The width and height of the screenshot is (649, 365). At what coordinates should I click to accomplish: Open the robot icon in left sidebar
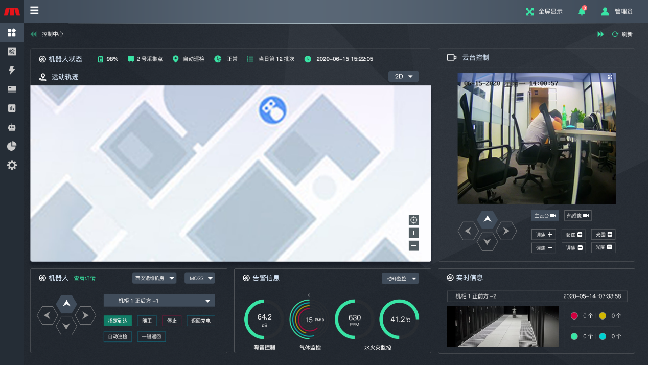coord(12,127)
